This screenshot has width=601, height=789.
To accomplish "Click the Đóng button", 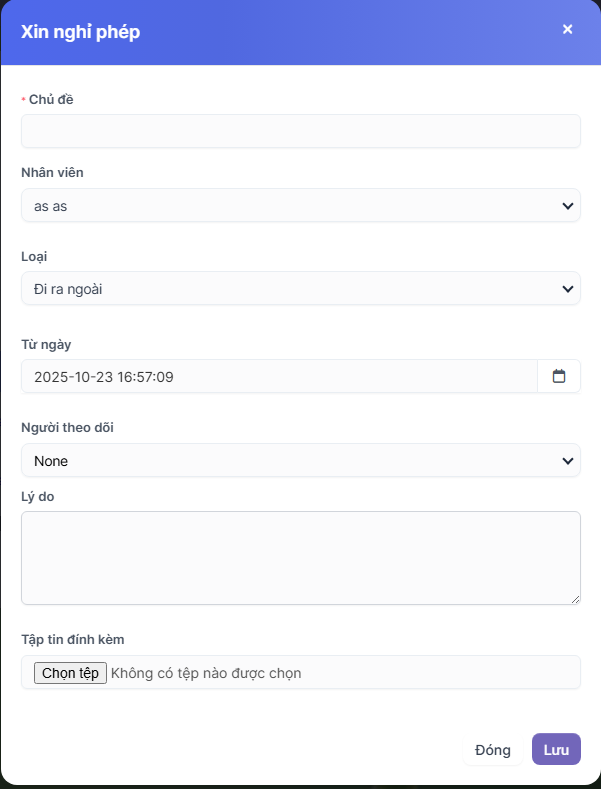I will click(492, 750).
